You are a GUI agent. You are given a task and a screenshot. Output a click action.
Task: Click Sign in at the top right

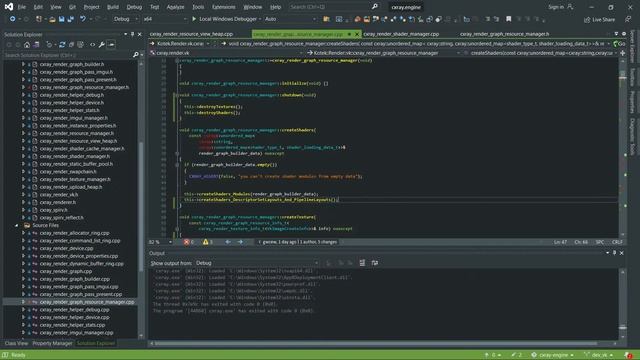556,7
